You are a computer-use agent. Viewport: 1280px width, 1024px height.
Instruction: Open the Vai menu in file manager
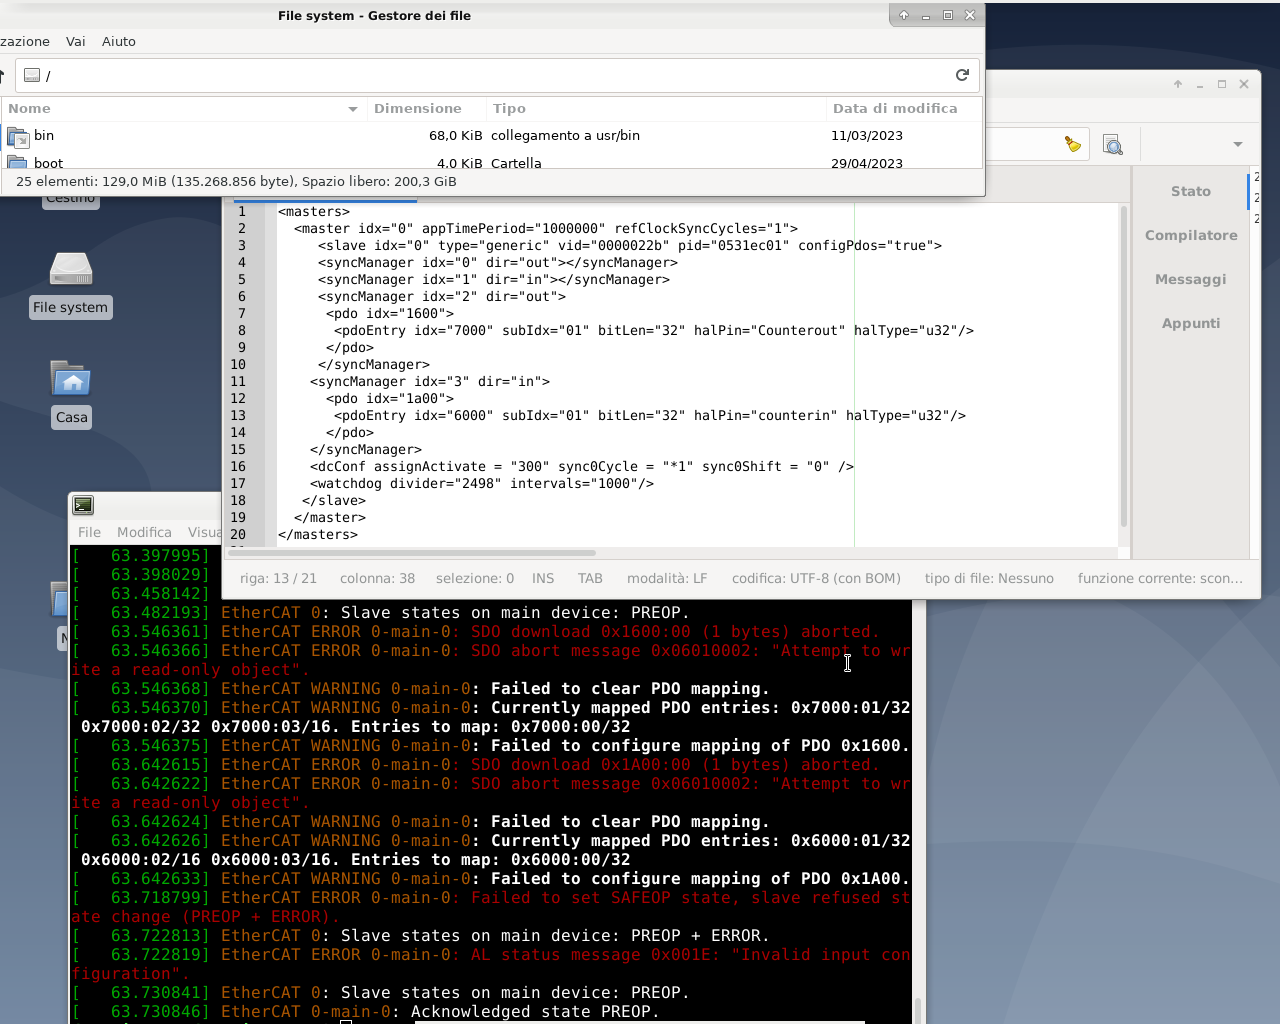[x=76, y=41]
